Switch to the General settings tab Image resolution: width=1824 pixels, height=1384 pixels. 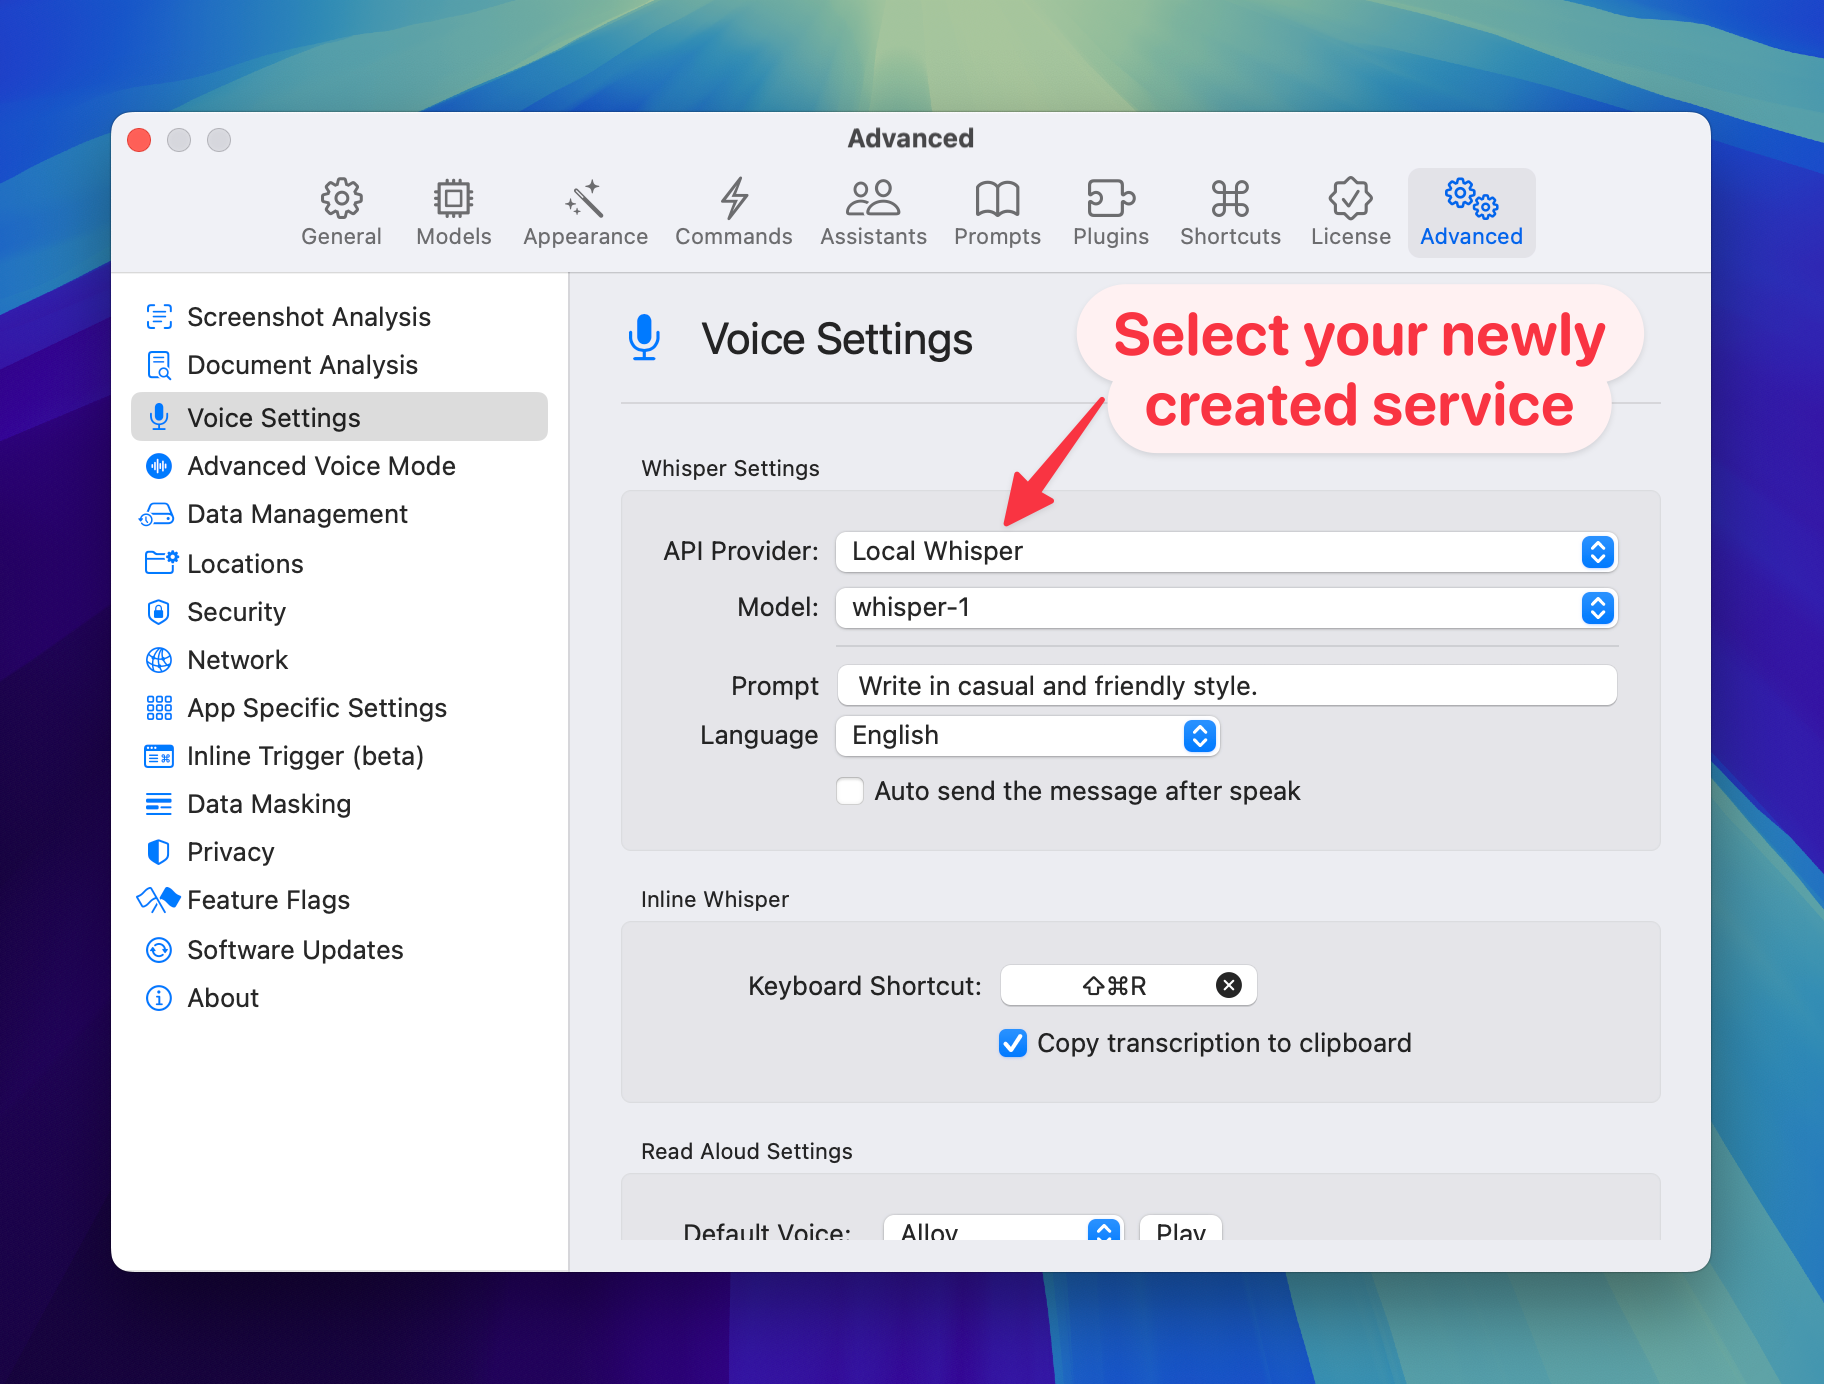pos(341,212)
